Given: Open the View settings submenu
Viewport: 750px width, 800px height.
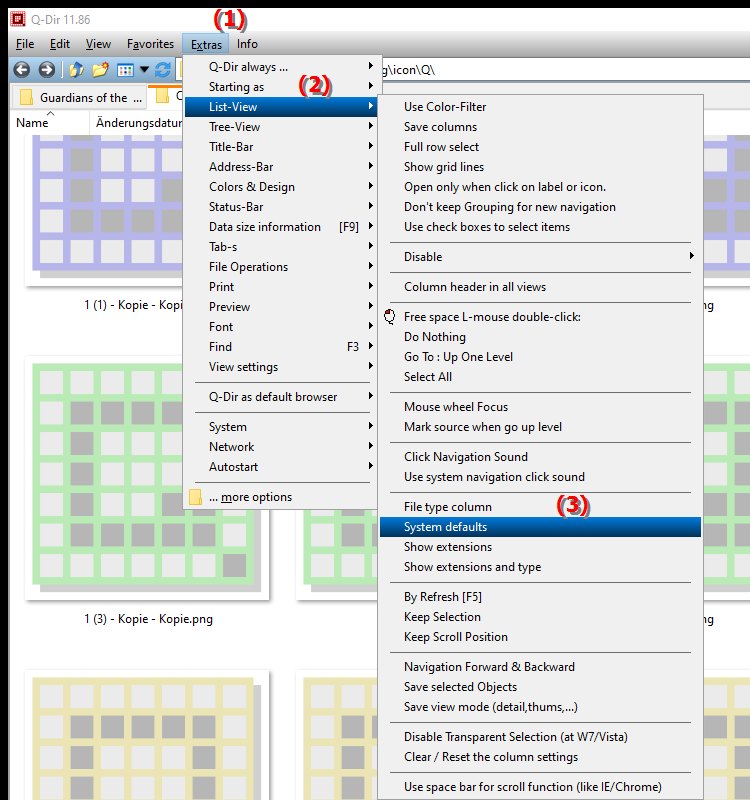Looking at the screenshot, I should click(x=280, y=367).
